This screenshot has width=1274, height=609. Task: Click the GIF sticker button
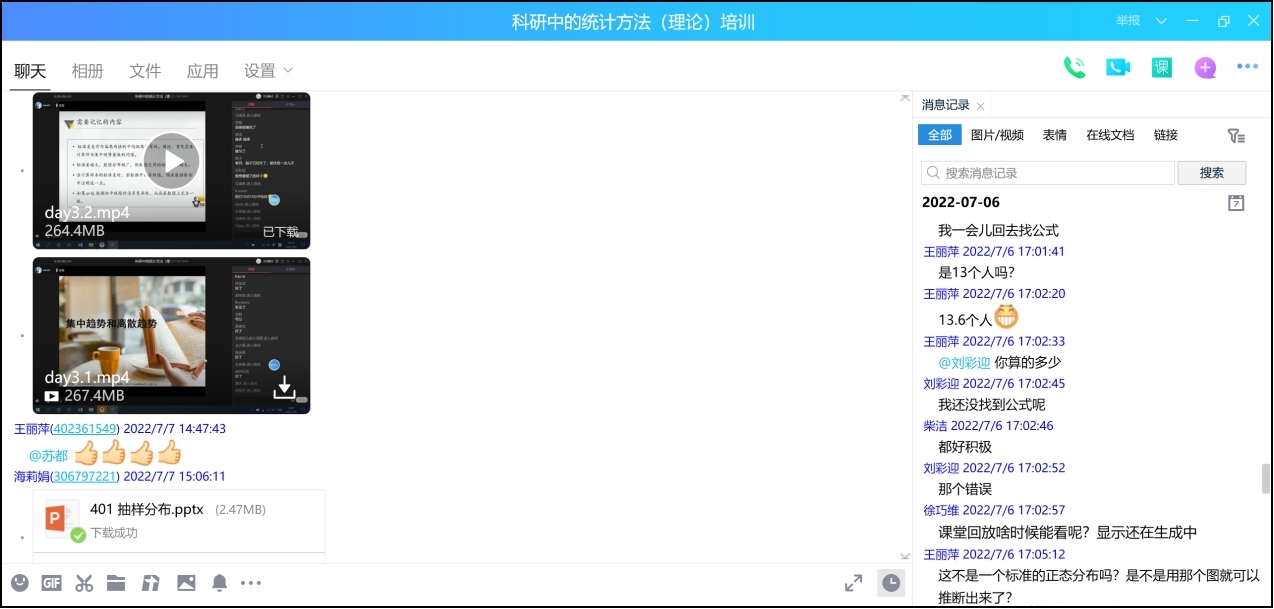pos(52,583)
